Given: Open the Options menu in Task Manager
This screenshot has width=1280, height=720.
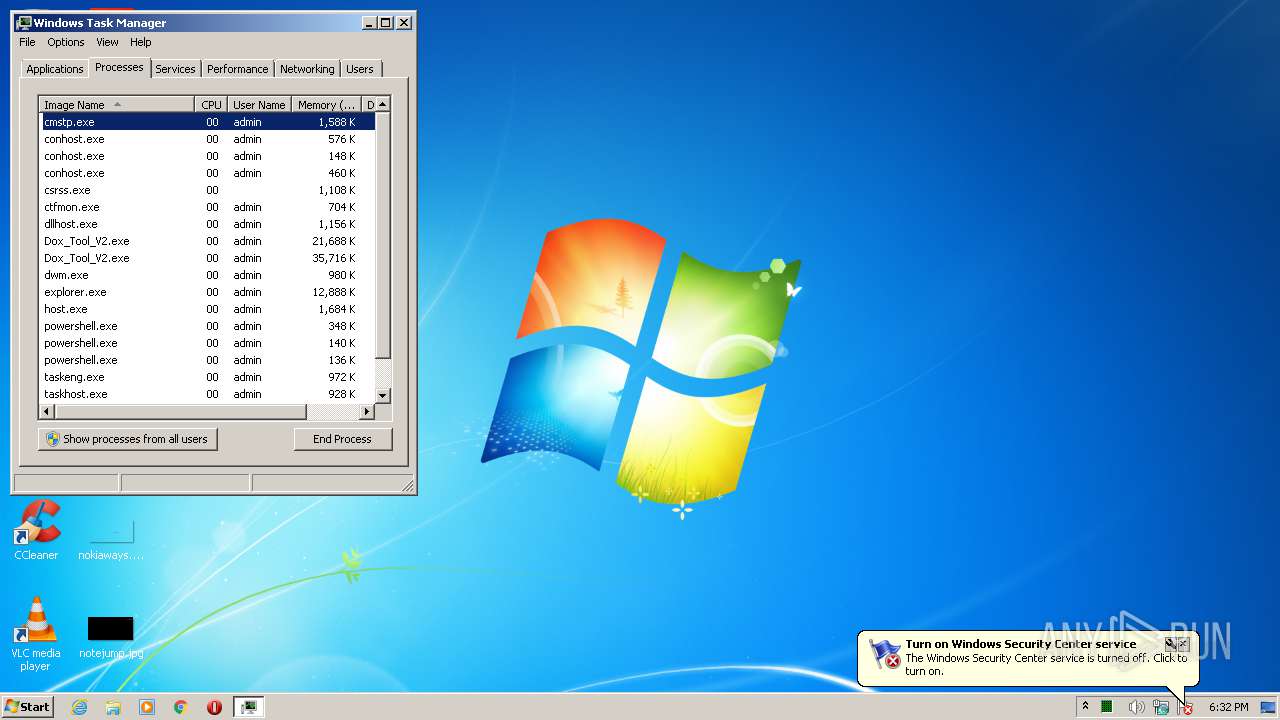Looking at the screenshot, I should coord(66,42).
